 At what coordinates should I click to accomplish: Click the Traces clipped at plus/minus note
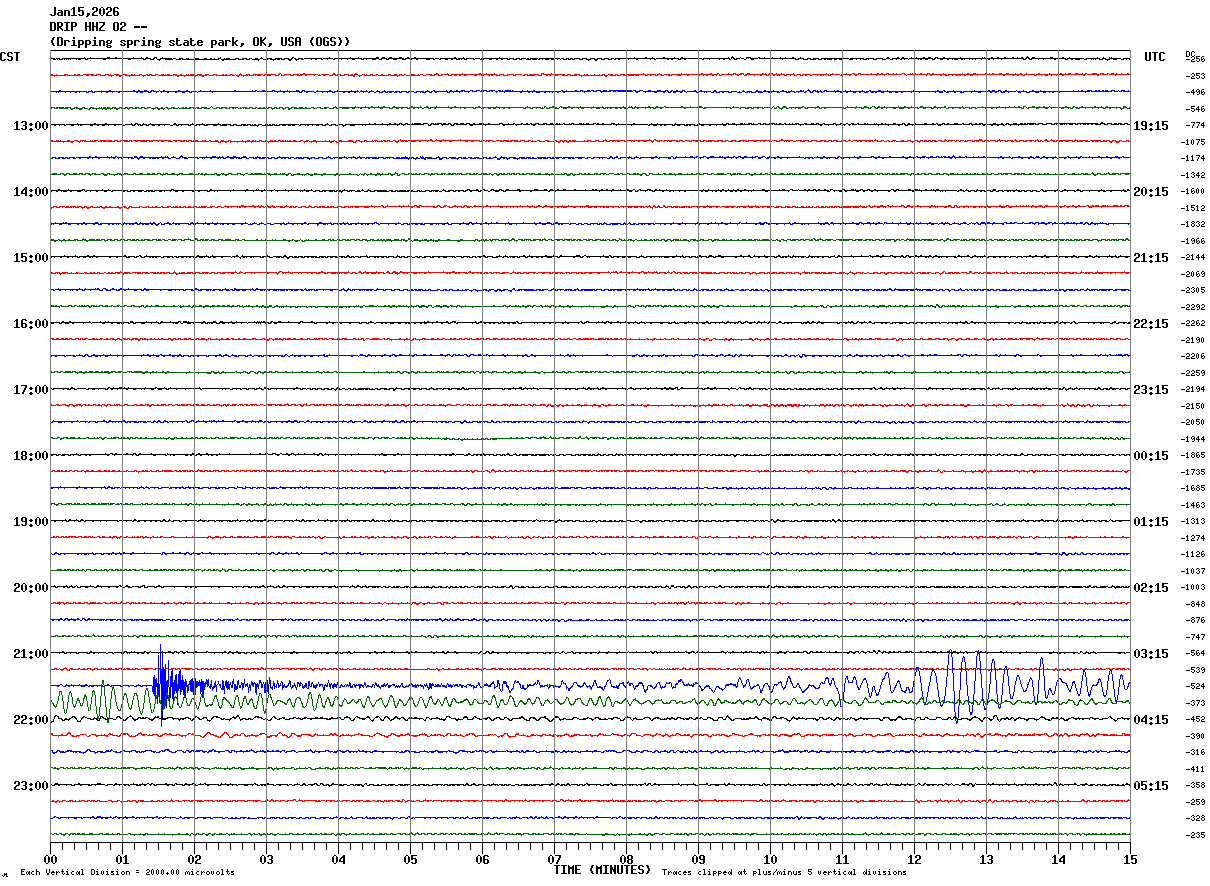[x=784, y=872]
